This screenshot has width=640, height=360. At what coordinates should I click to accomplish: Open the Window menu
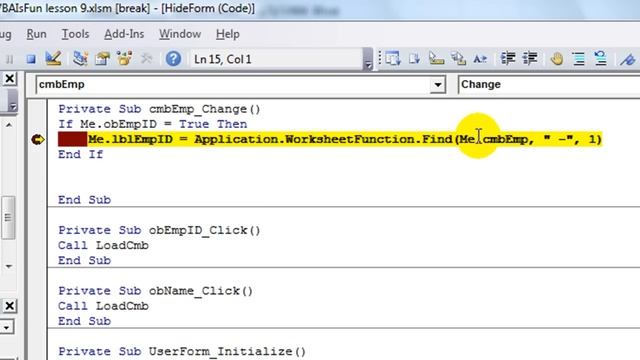[180, 34]
